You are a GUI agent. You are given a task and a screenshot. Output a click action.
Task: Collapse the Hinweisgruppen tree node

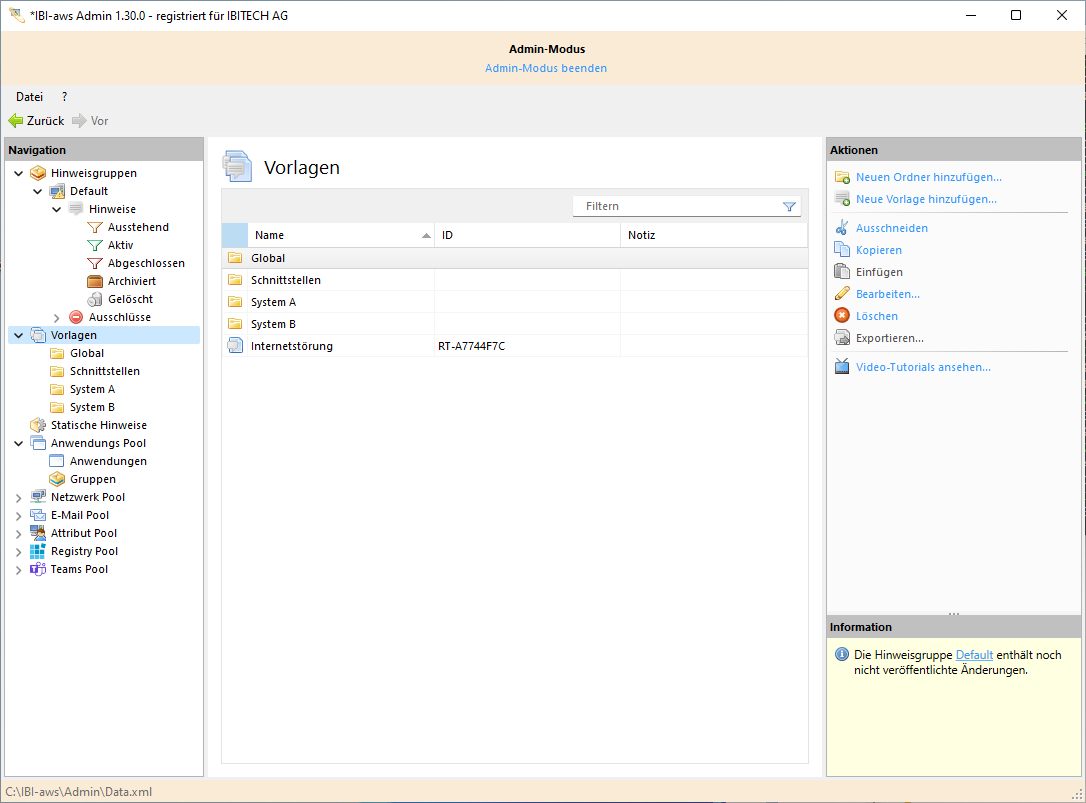point(18,173)
